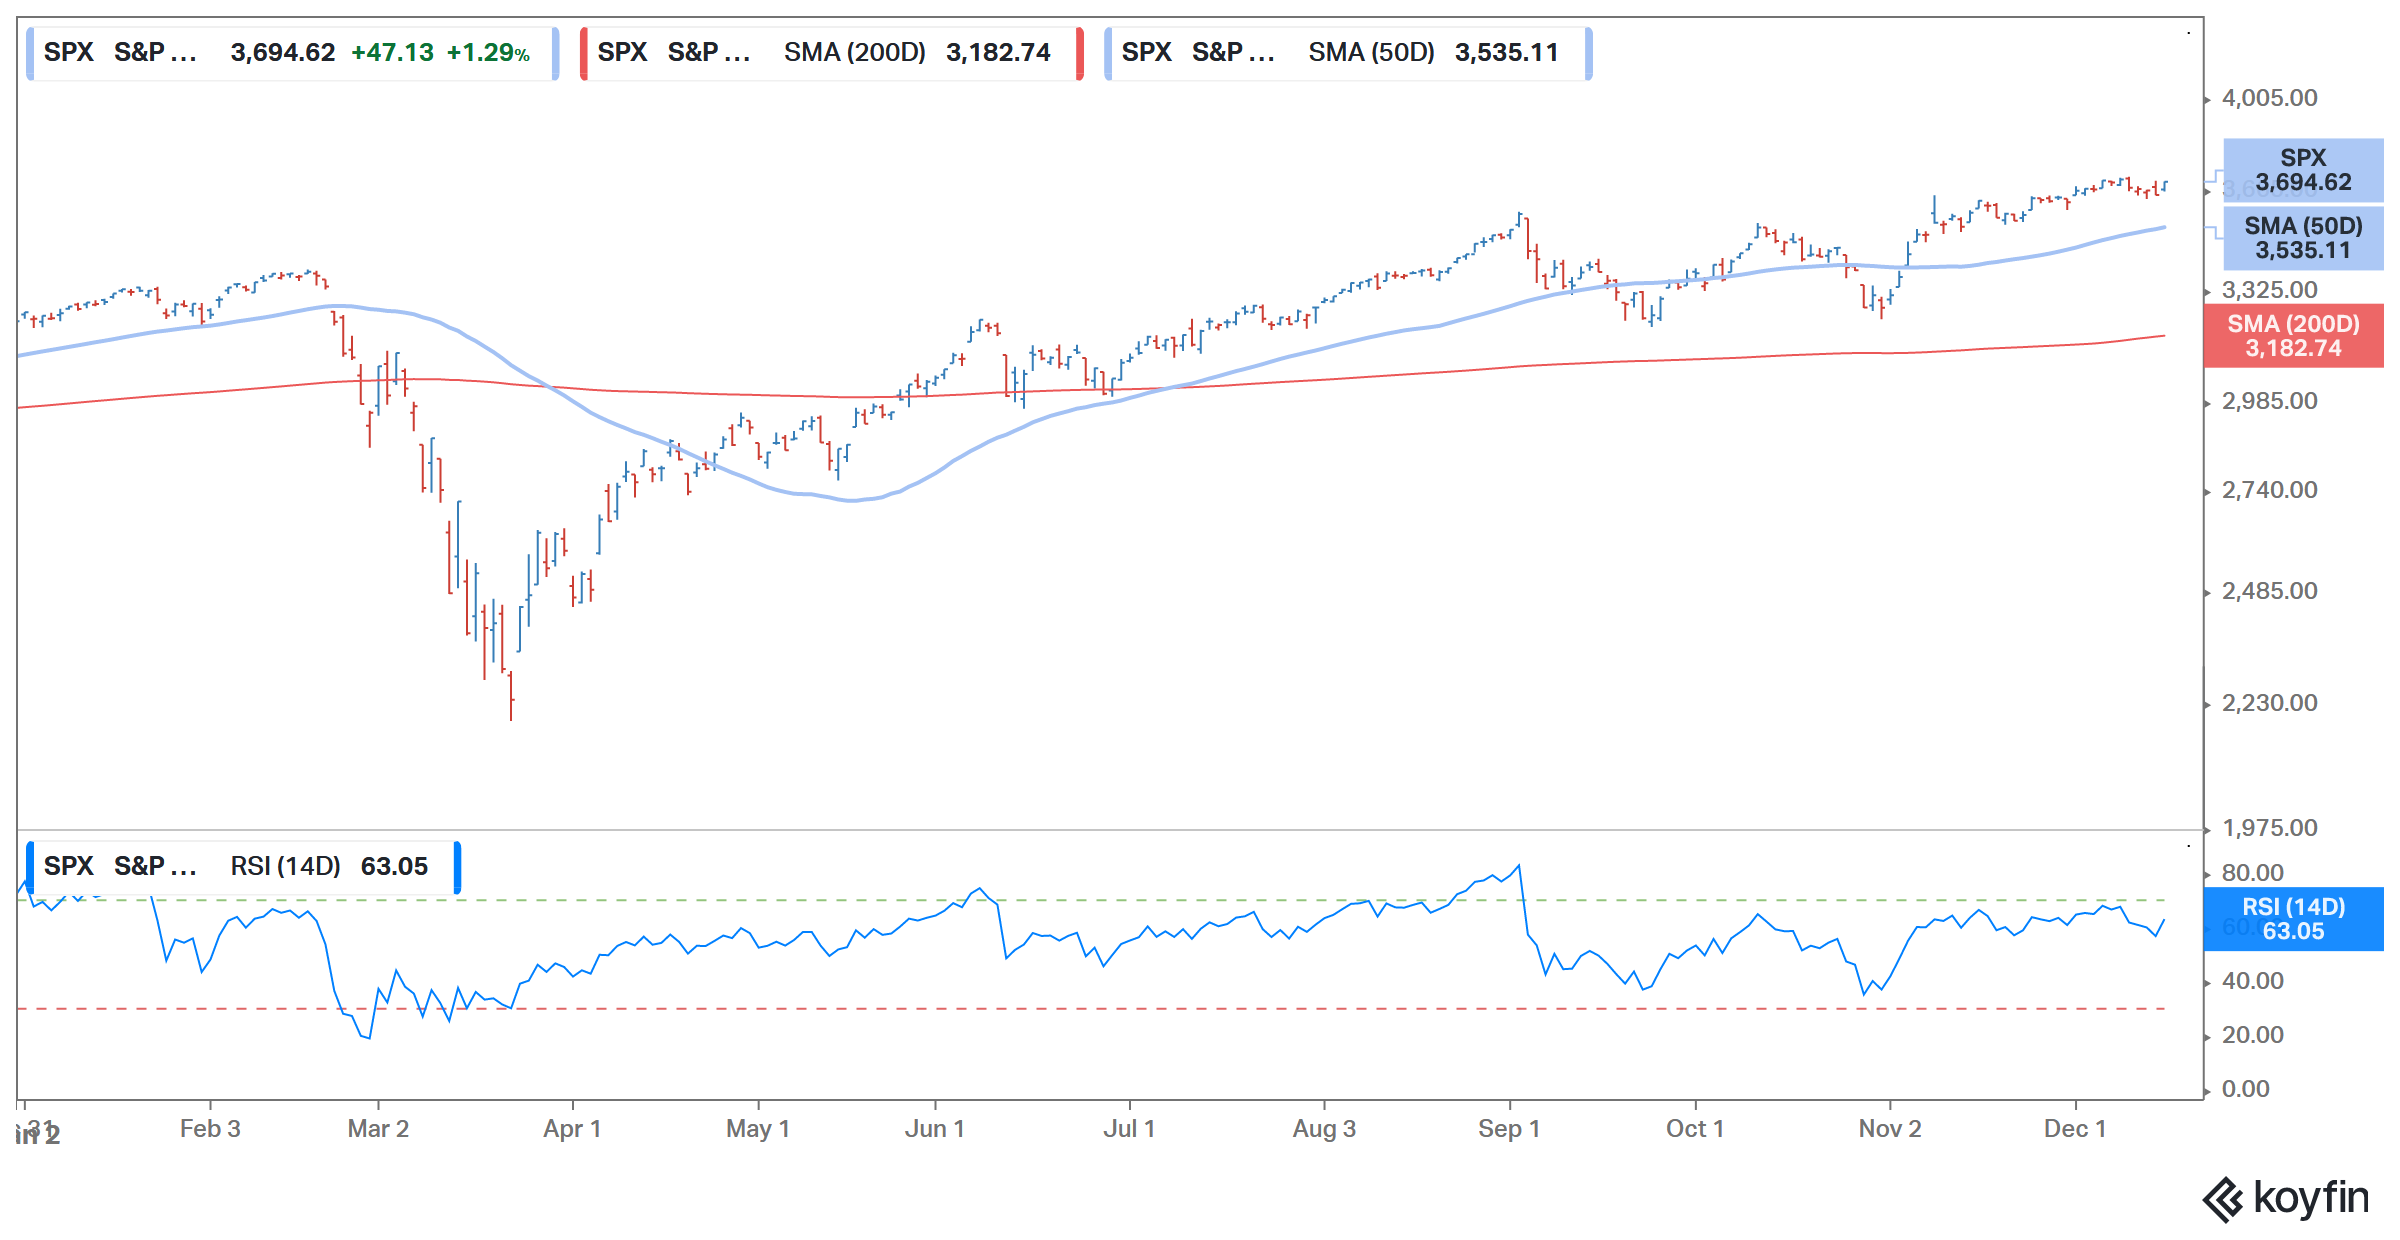
Task: Click the SMA (200D) 3,182.74 axis tag
Action: point(2293,336)
